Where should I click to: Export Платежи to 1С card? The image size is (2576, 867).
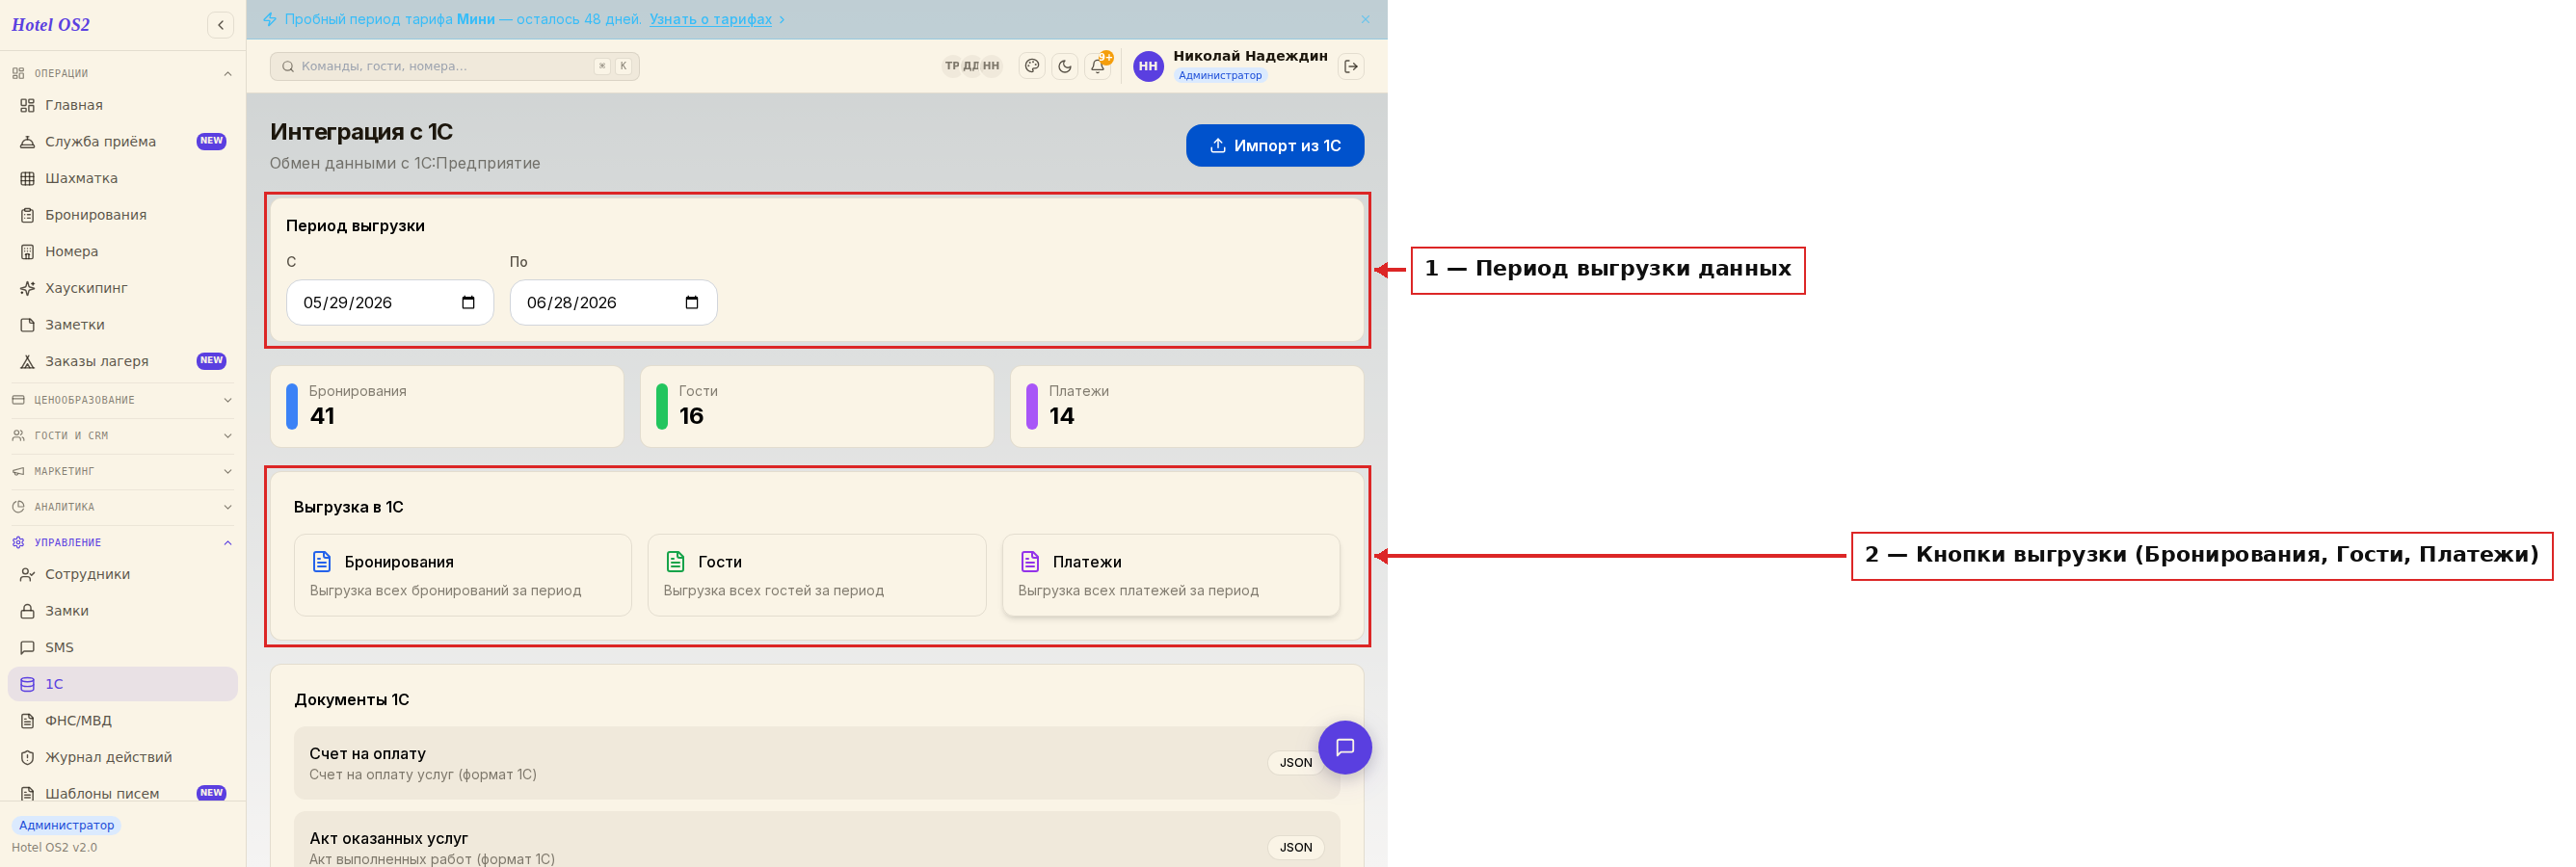1171,575
